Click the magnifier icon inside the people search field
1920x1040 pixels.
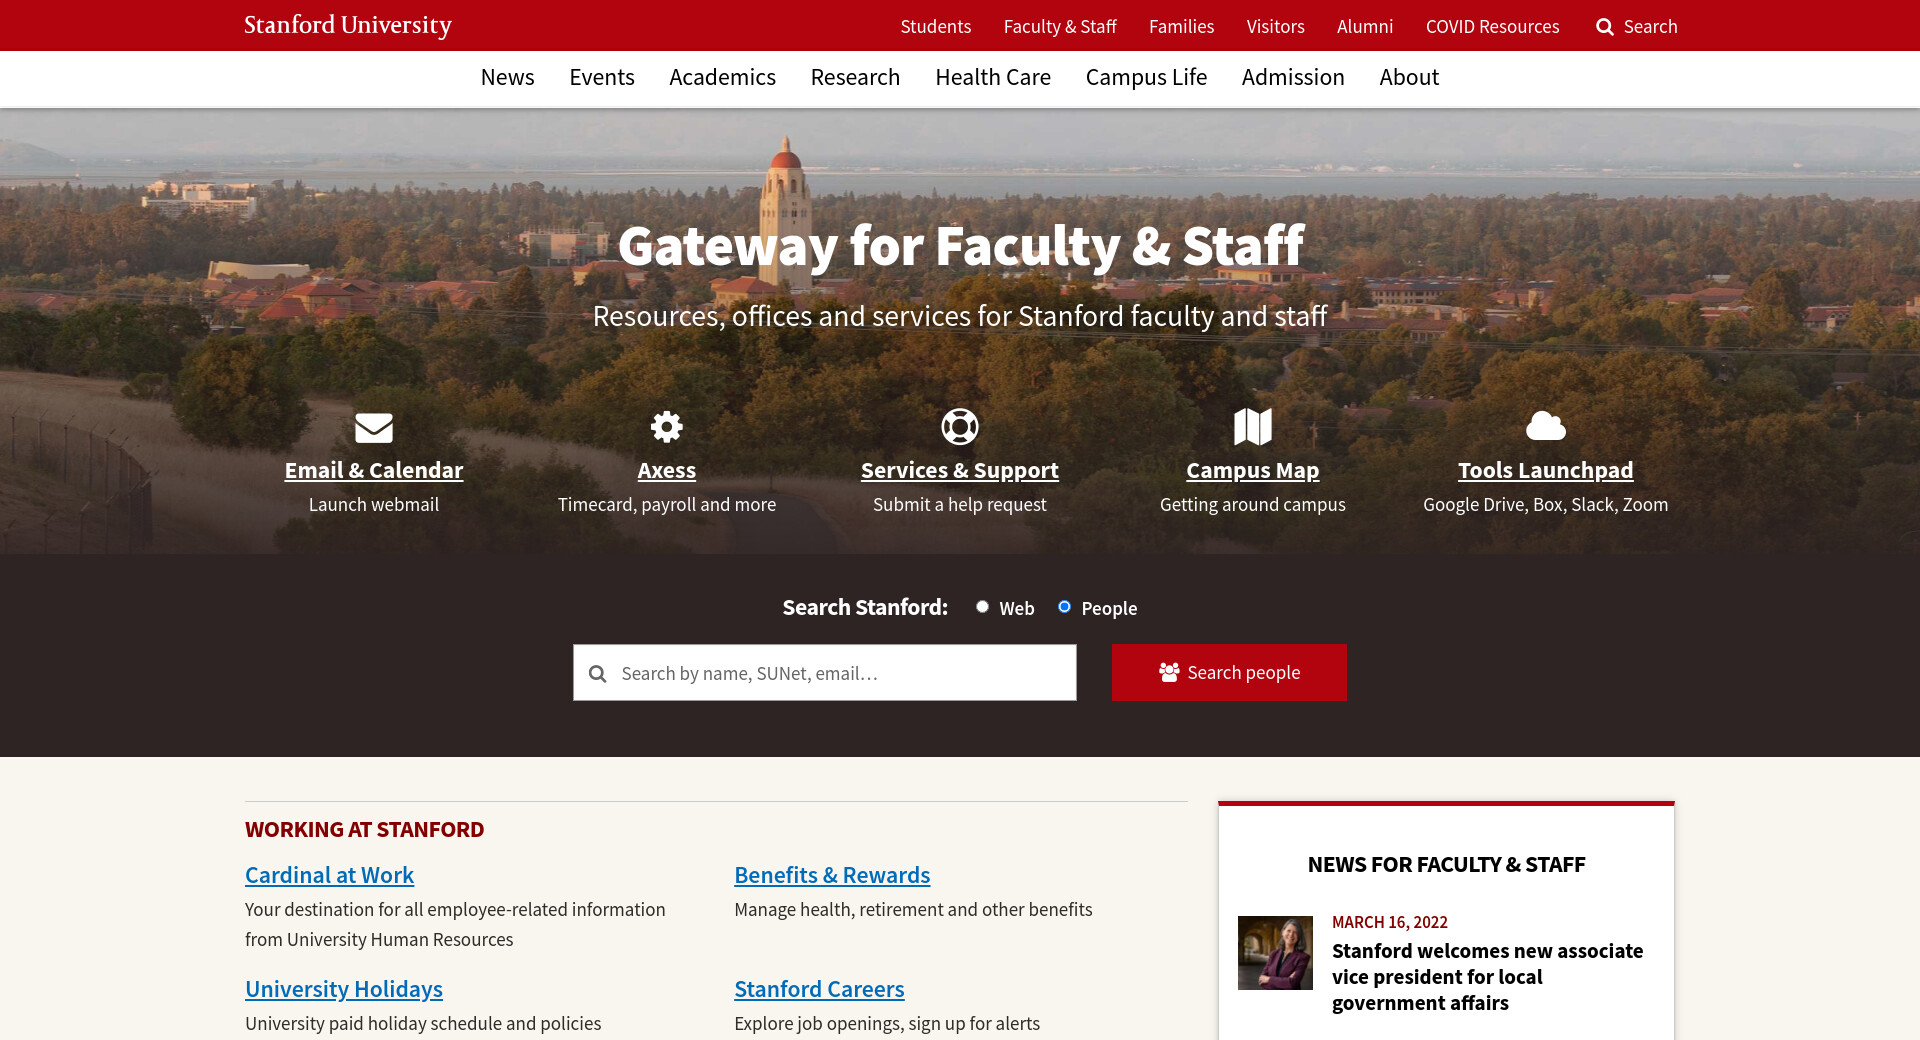click(x=598, y=674)
